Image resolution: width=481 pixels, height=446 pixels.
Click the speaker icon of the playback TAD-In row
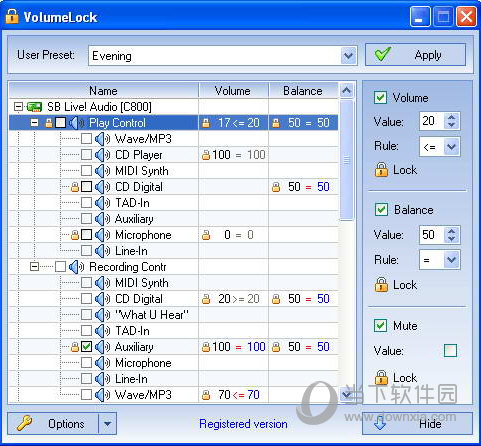102,203
